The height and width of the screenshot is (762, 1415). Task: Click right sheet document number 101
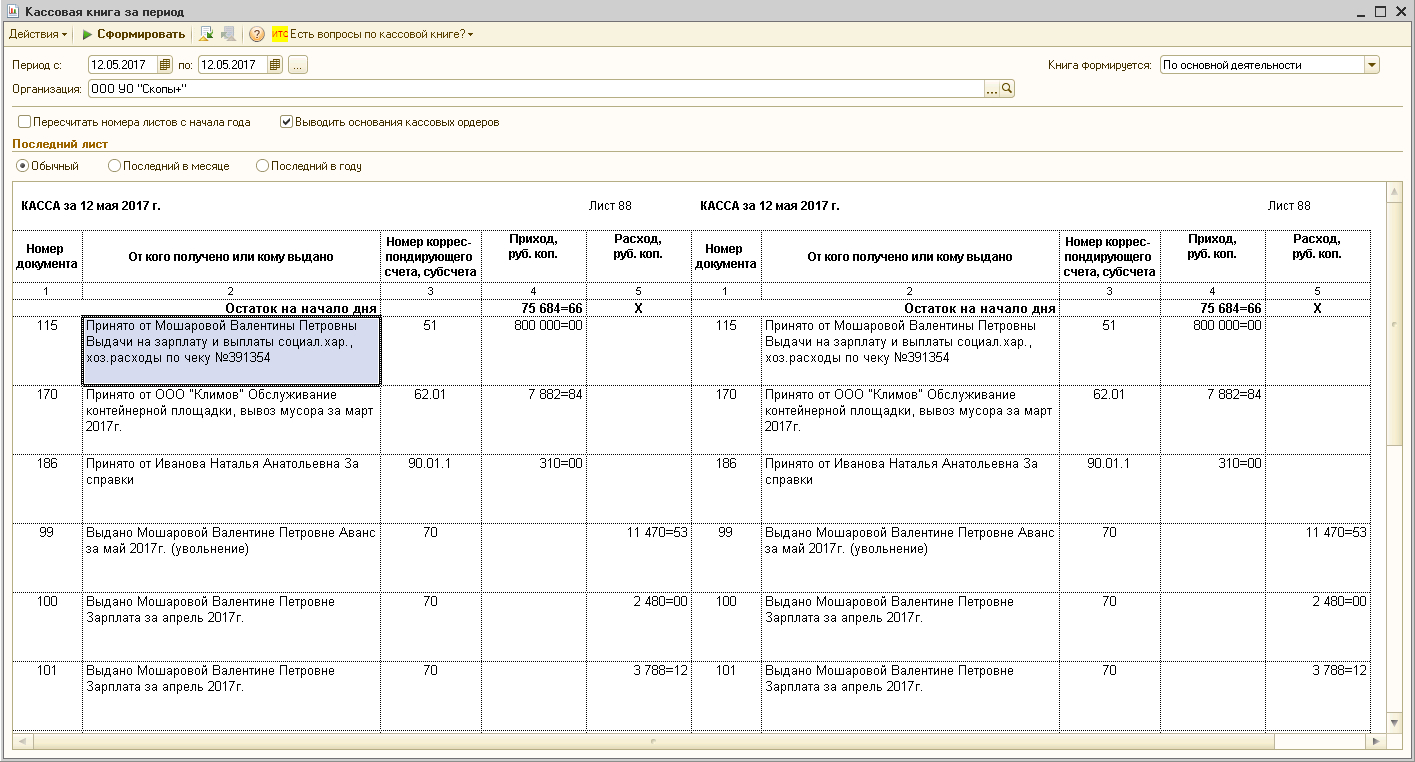(726, 670)
